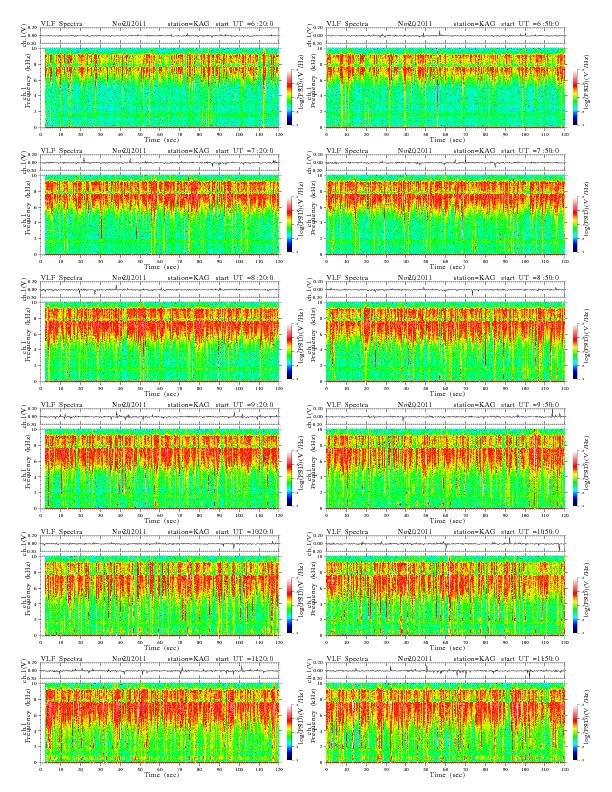
Task: Click the ch.1 waveform strip above the 9:20:0 spectrogram
Action: click(160, 417)
